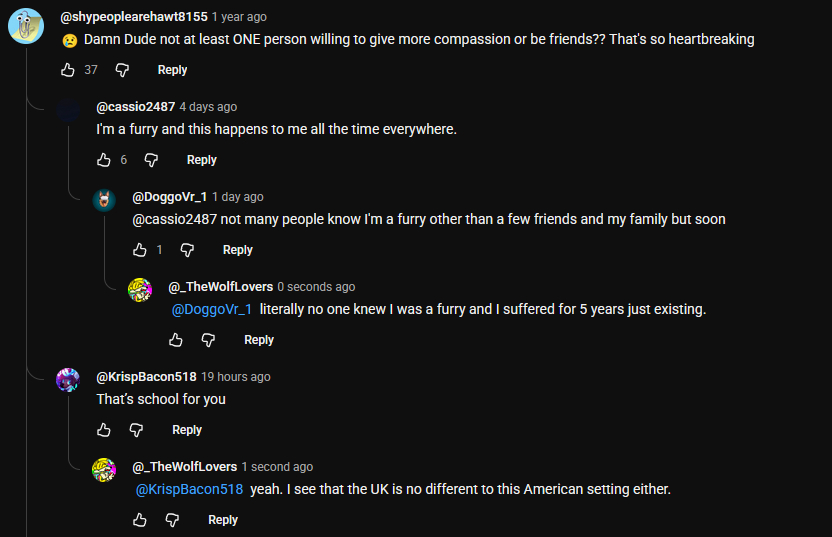
Task: Open @shypeoplearehawt8155 channel avatar
Action: click(25, 26)
